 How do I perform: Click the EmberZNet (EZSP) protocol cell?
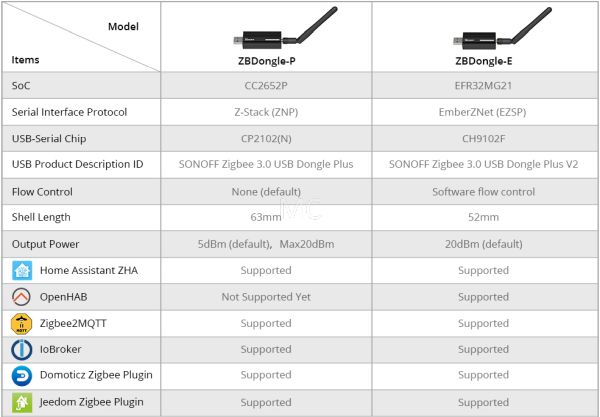(483, 112)
